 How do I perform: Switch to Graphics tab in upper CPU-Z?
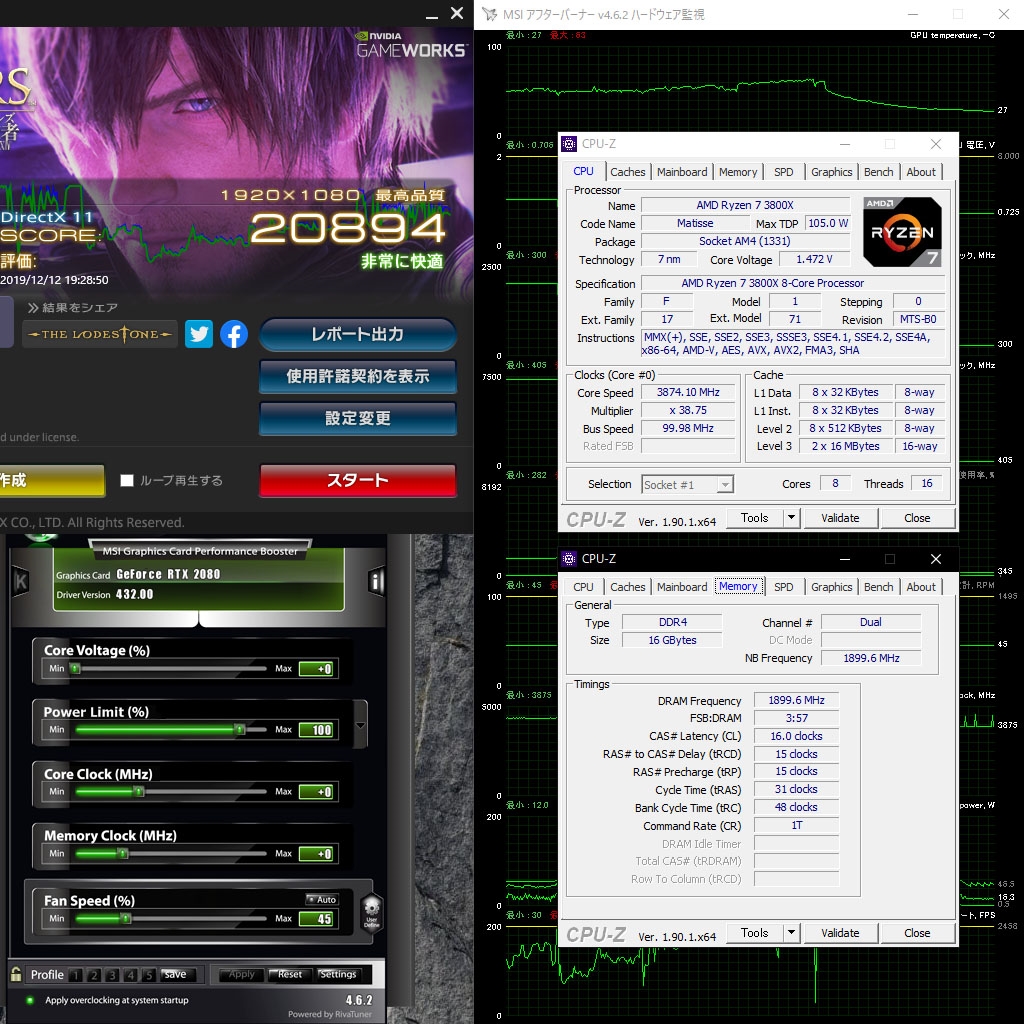pyautogui.click(x=831, y=172)
